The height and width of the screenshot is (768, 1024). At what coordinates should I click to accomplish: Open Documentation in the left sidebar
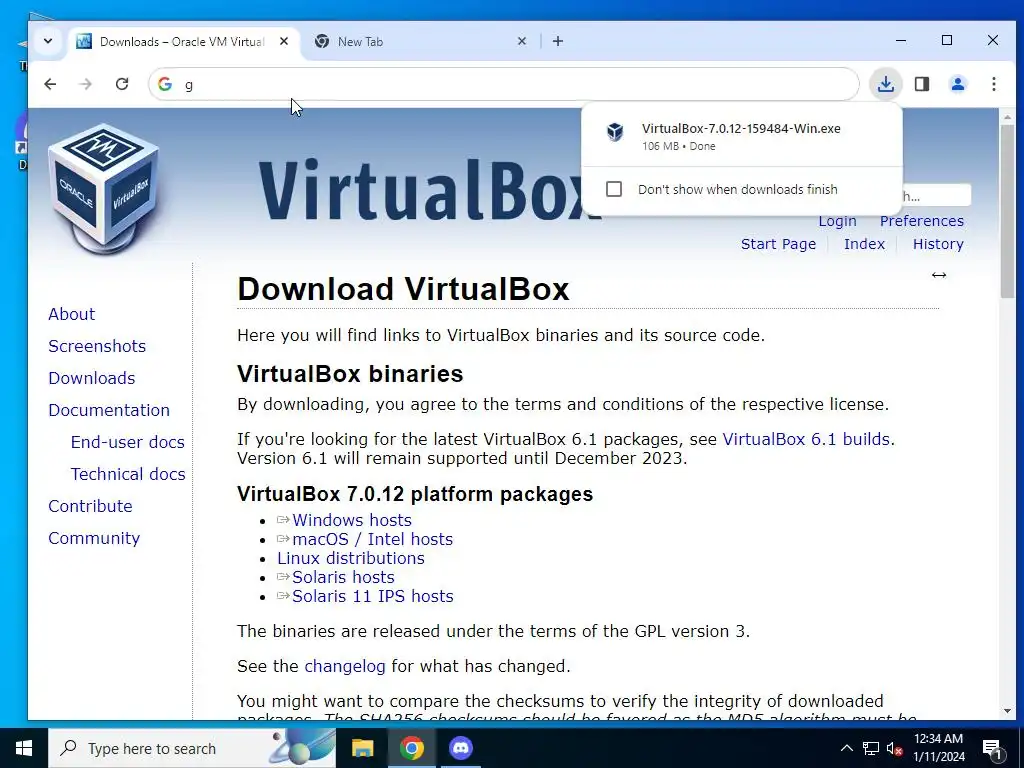click(109, 410)
